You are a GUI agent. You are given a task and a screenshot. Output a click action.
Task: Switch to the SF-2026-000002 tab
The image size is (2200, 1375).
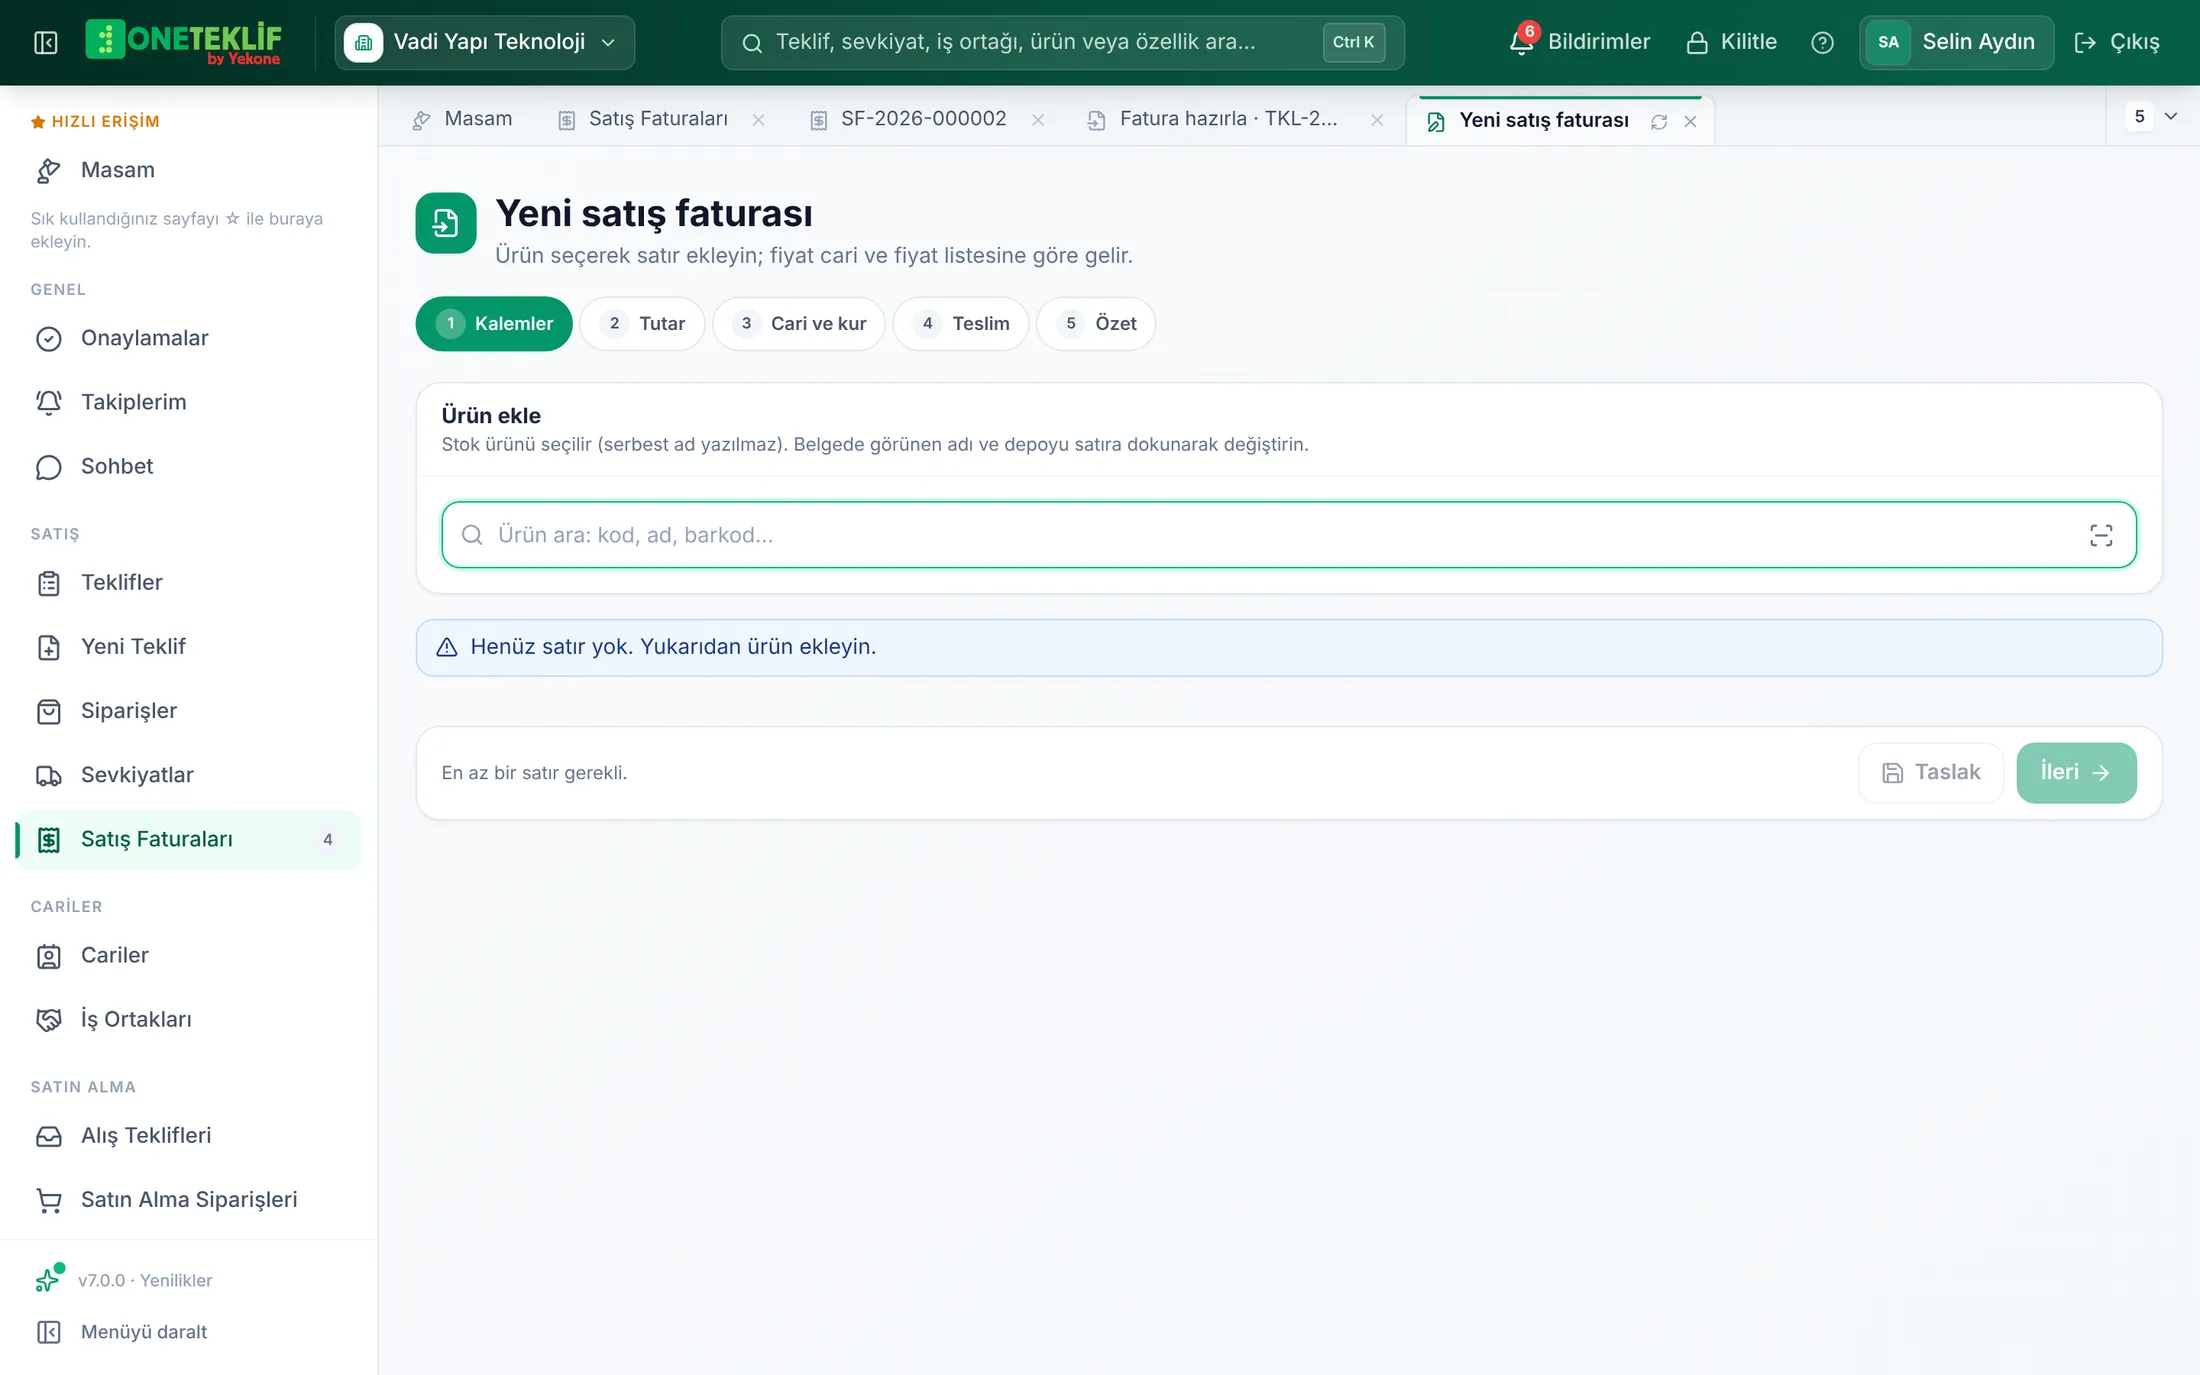pyautogui.click(x=910, y=119)
